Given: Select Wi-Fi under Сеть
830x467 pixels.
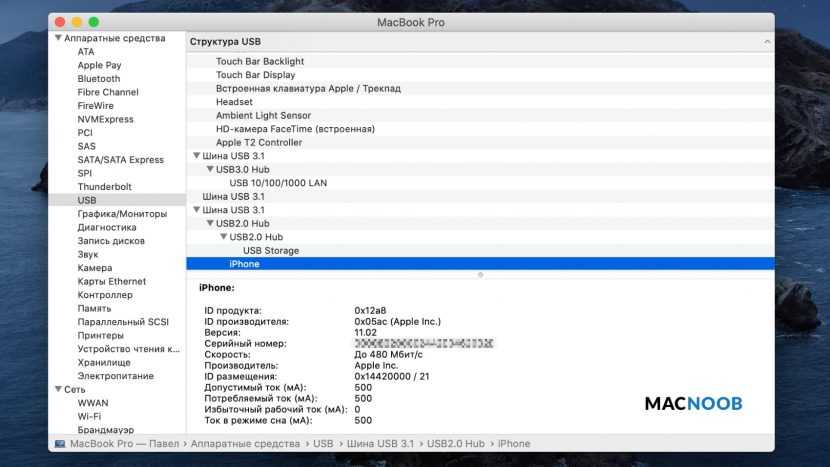Looking at the screenshot, I should [89, 416].
